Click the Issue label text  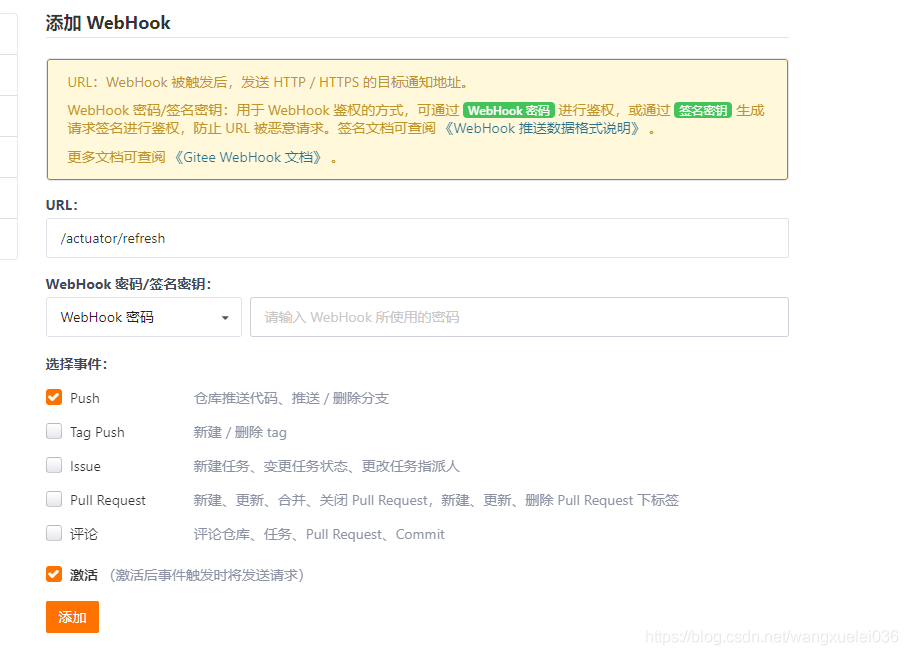coord(85,466)
